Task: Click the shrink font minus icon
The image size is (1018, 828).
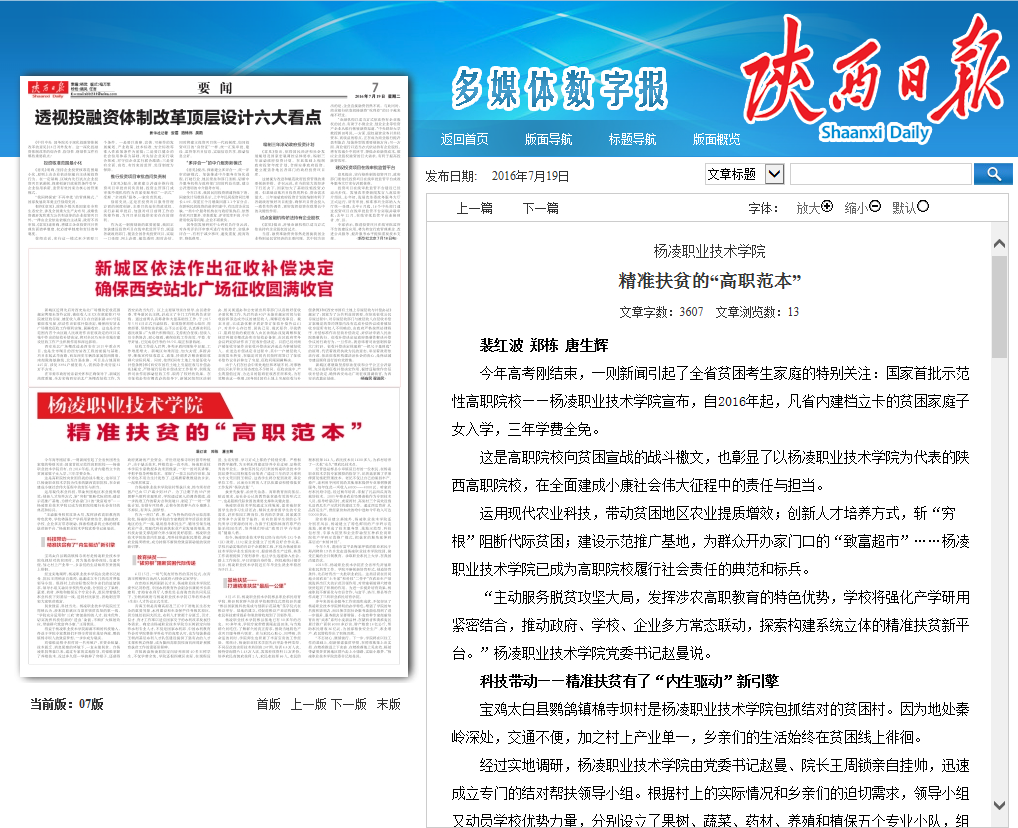Action: 875,207
